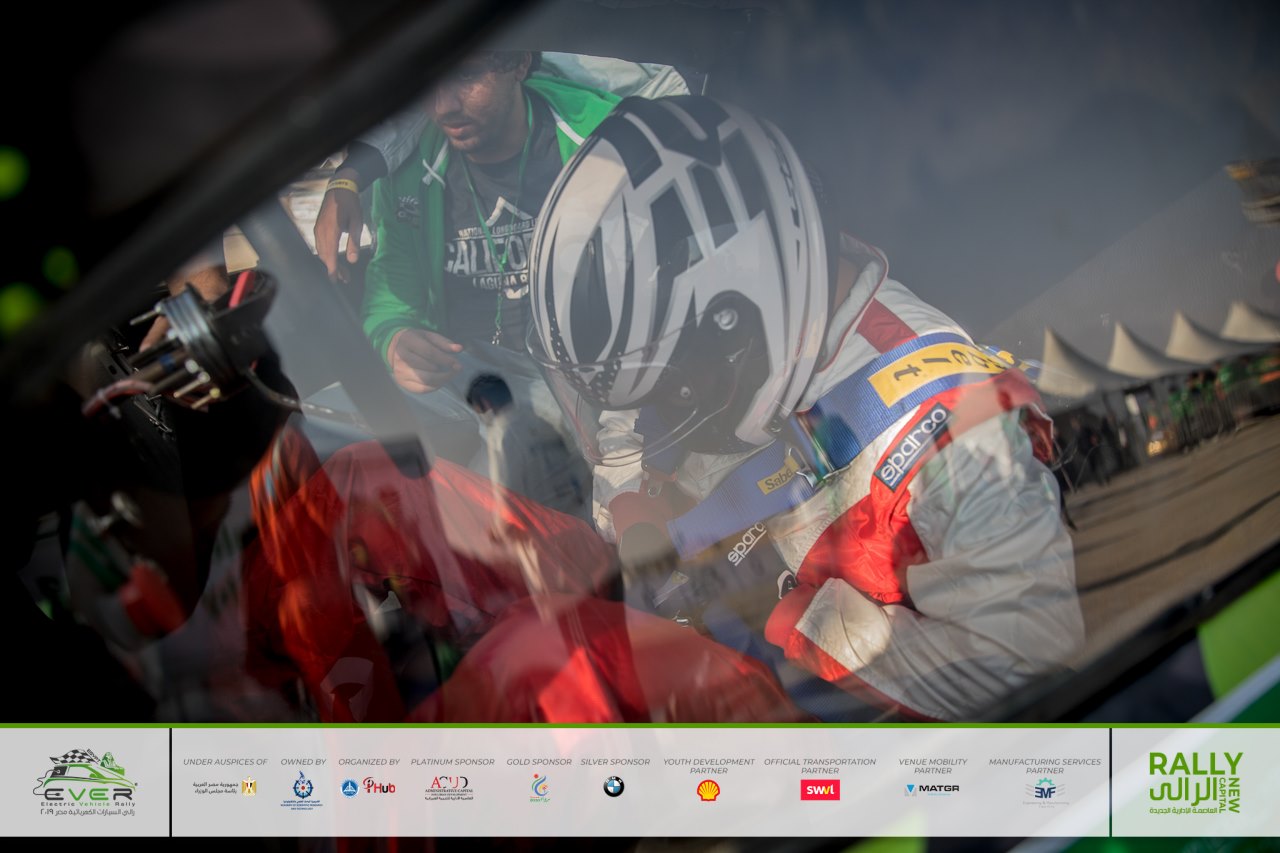Click the Egyptian eagle emblem logo
This screenshot has width=1280, height=853.
(x=248, y=787)
